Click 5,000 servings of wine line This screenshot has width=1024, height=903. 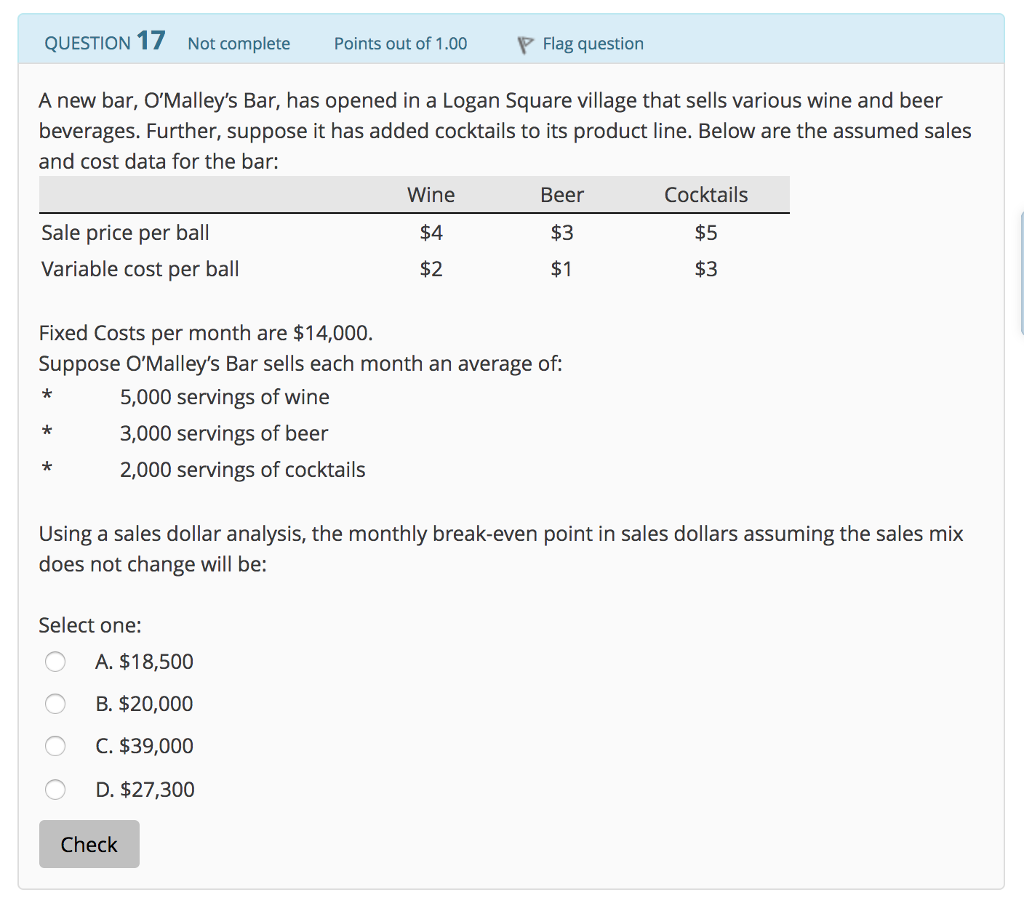(225, 397)
